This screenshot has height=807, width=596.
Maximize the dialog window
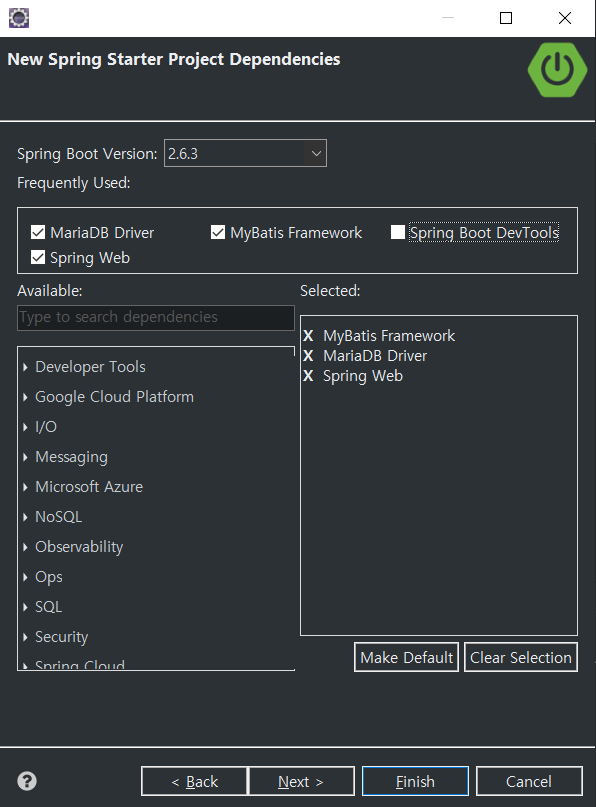tap(506, 18)
